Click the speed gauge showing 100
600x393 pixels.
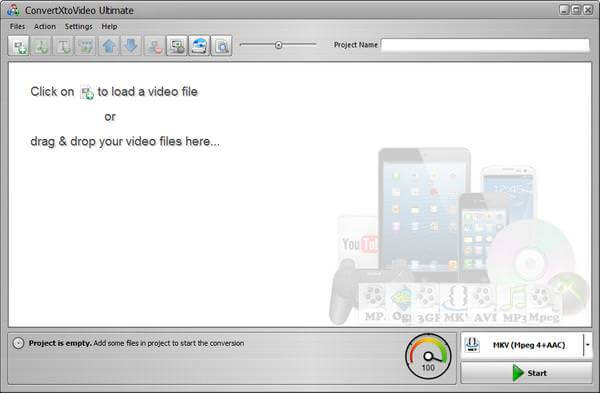pyautogui.click(x=428, y=356)
